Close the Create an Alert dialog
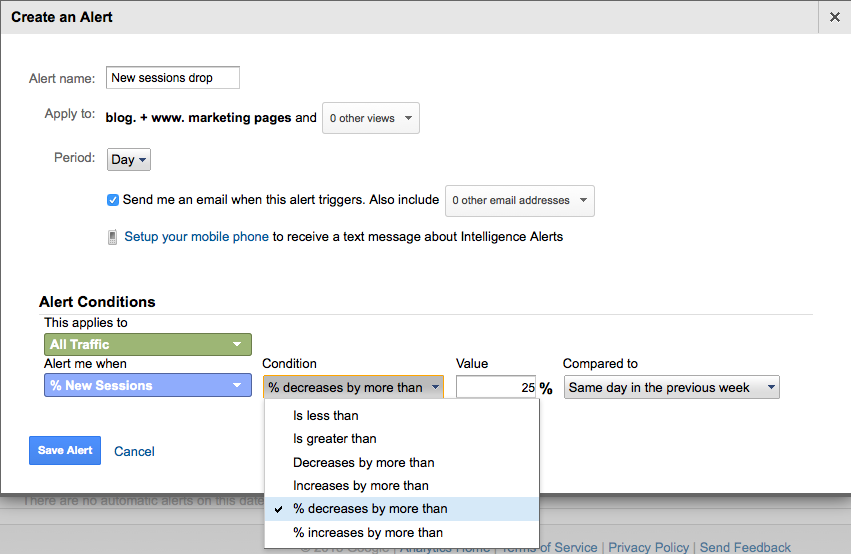This screenshot has width=851, height=554. click(835, 17)
